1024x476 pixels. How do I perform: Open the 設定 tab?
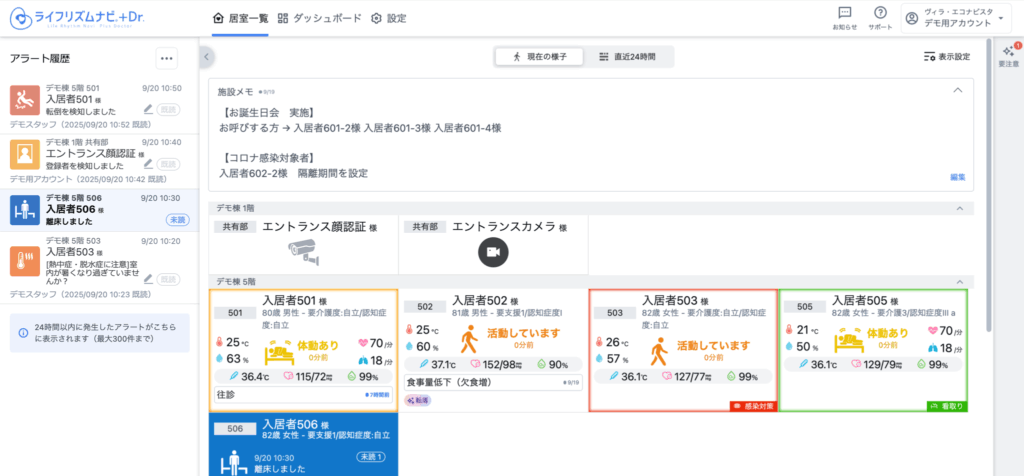(x=388, y=18)
